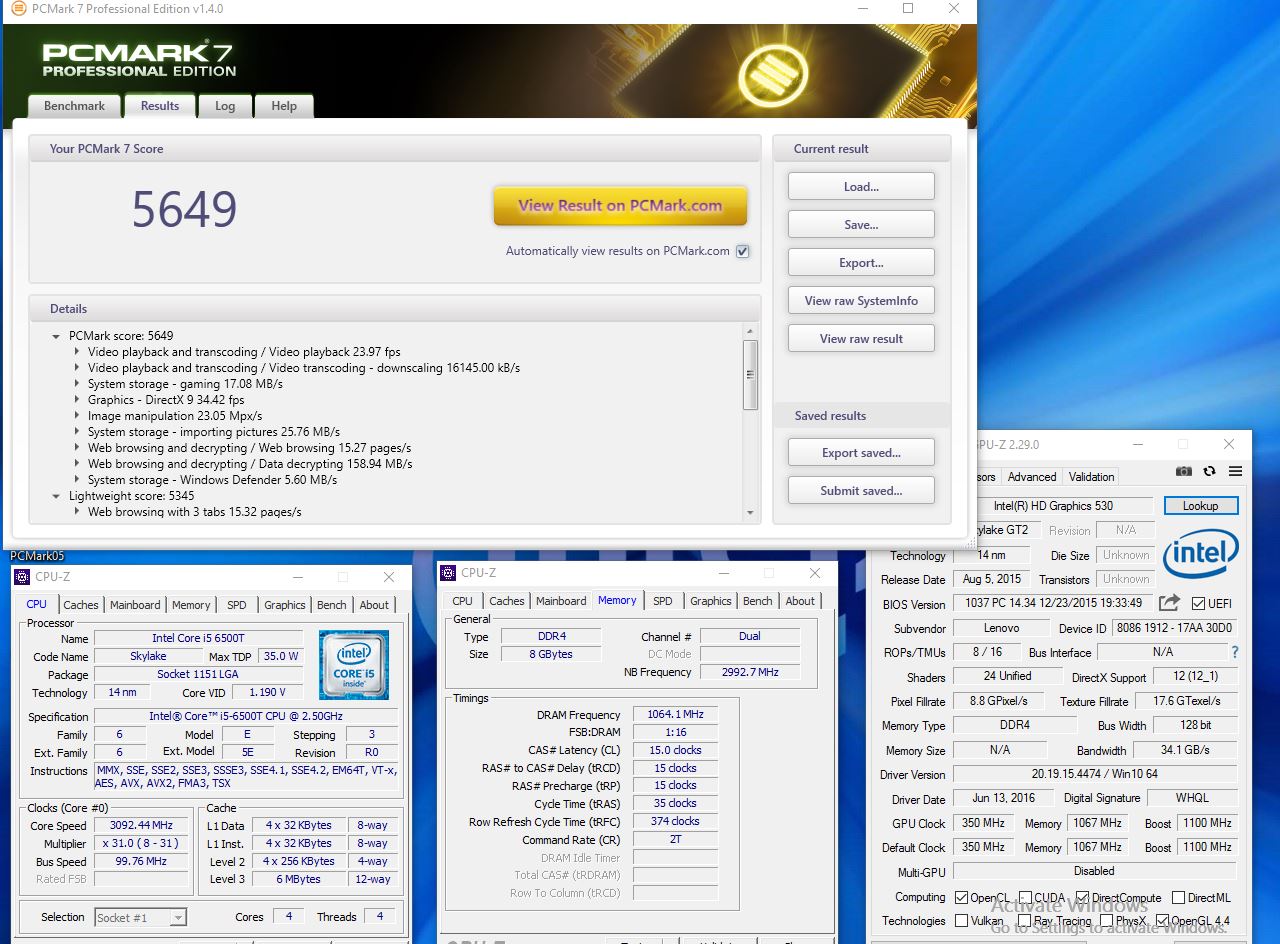Open SPD tab in CPU-Z memory window
This screenshot has width=1280, height=944.
coord(663,601)
